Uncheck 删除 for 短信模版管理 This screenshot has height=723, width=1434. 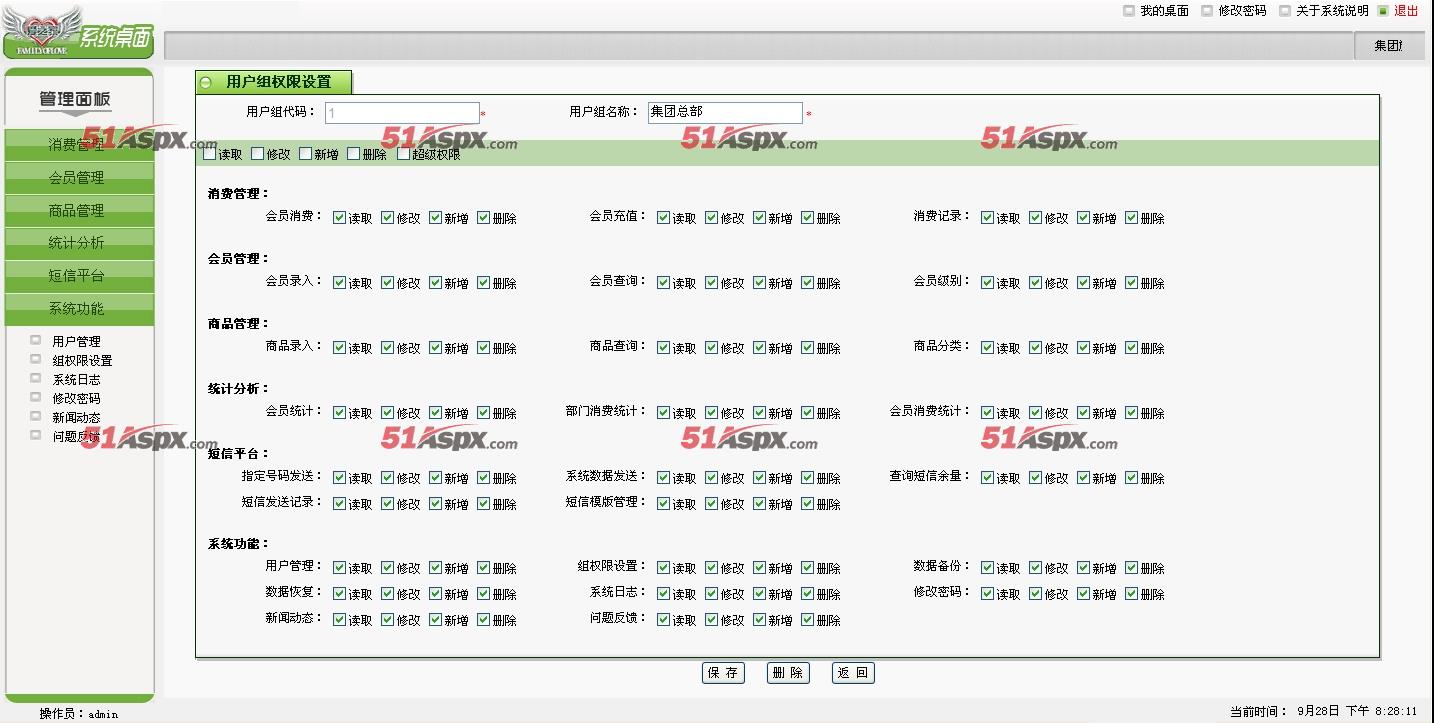(x=808, y=503)
